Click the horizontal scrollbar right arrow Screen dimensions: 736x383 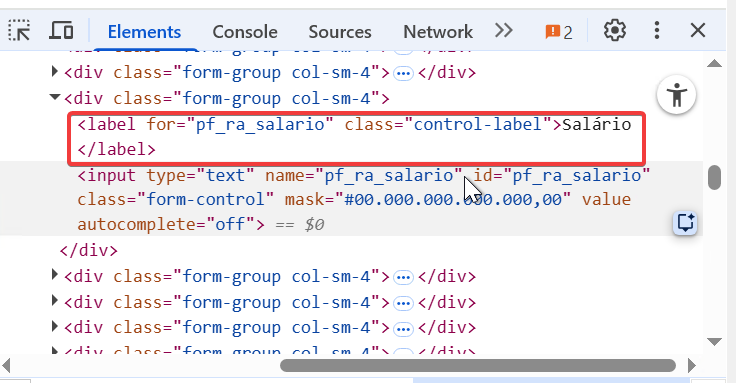tap(692, 365)
